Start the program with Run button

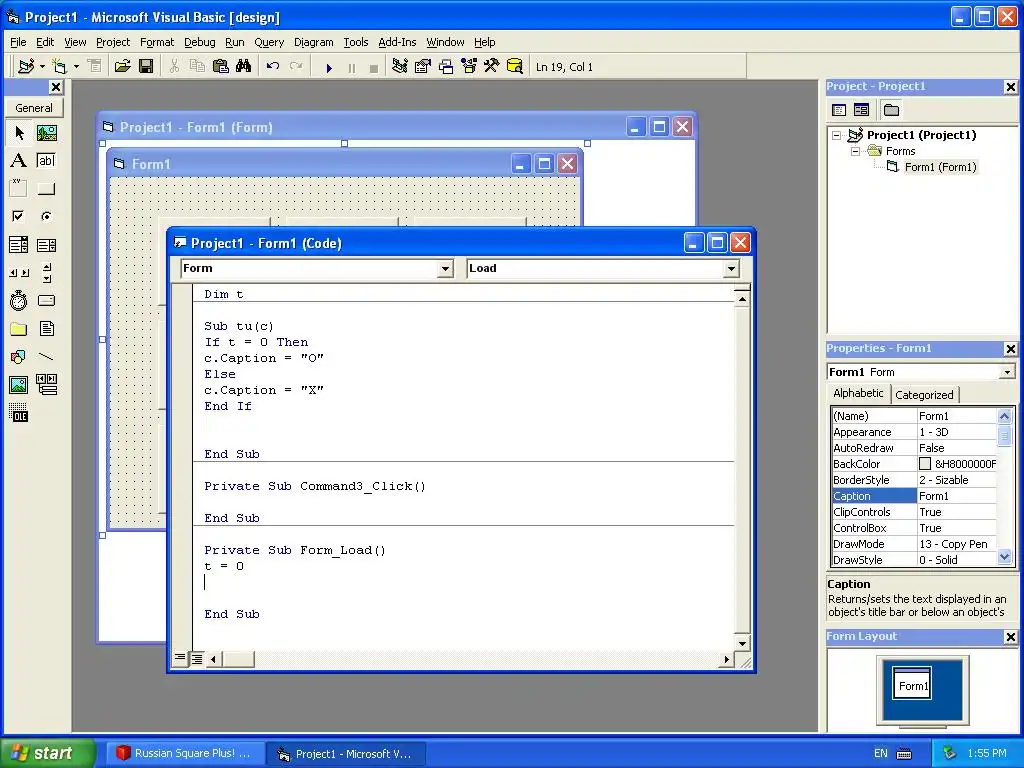coord(329,67)
